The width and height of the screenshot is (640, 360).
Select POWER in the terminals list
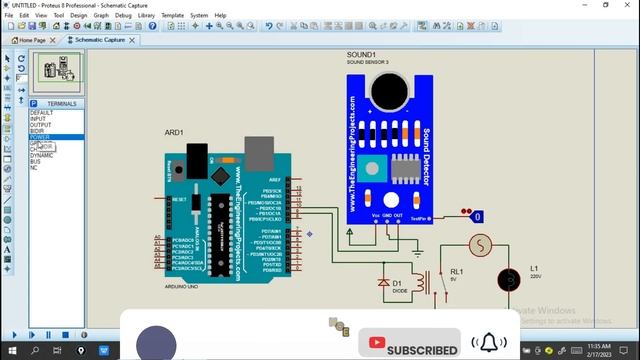click(57, 137)
